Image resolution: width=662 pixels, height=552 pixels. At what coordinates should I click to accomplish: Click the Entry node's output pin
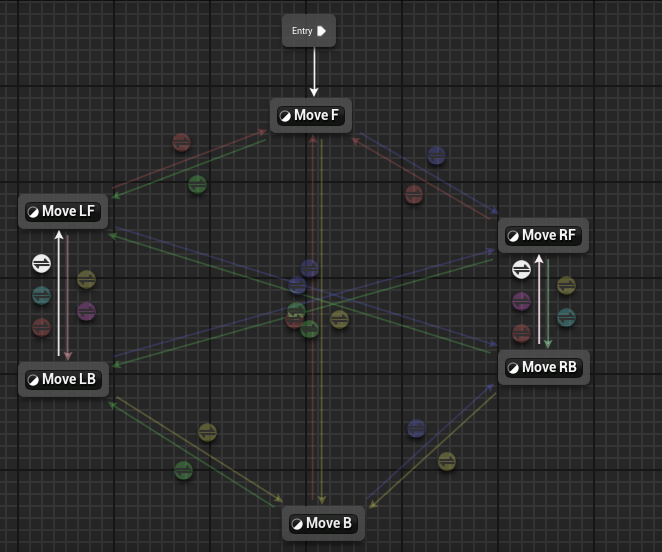click(321, 31)
